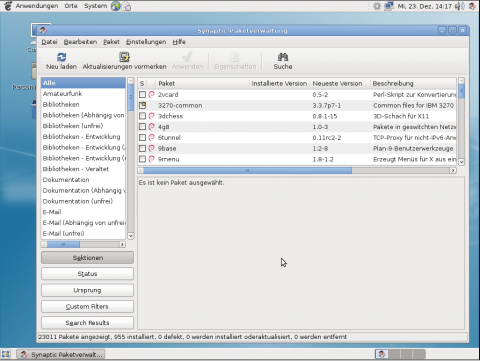Toggle status box for 3270-common
480x361 pixels.
tap(142, 105)
